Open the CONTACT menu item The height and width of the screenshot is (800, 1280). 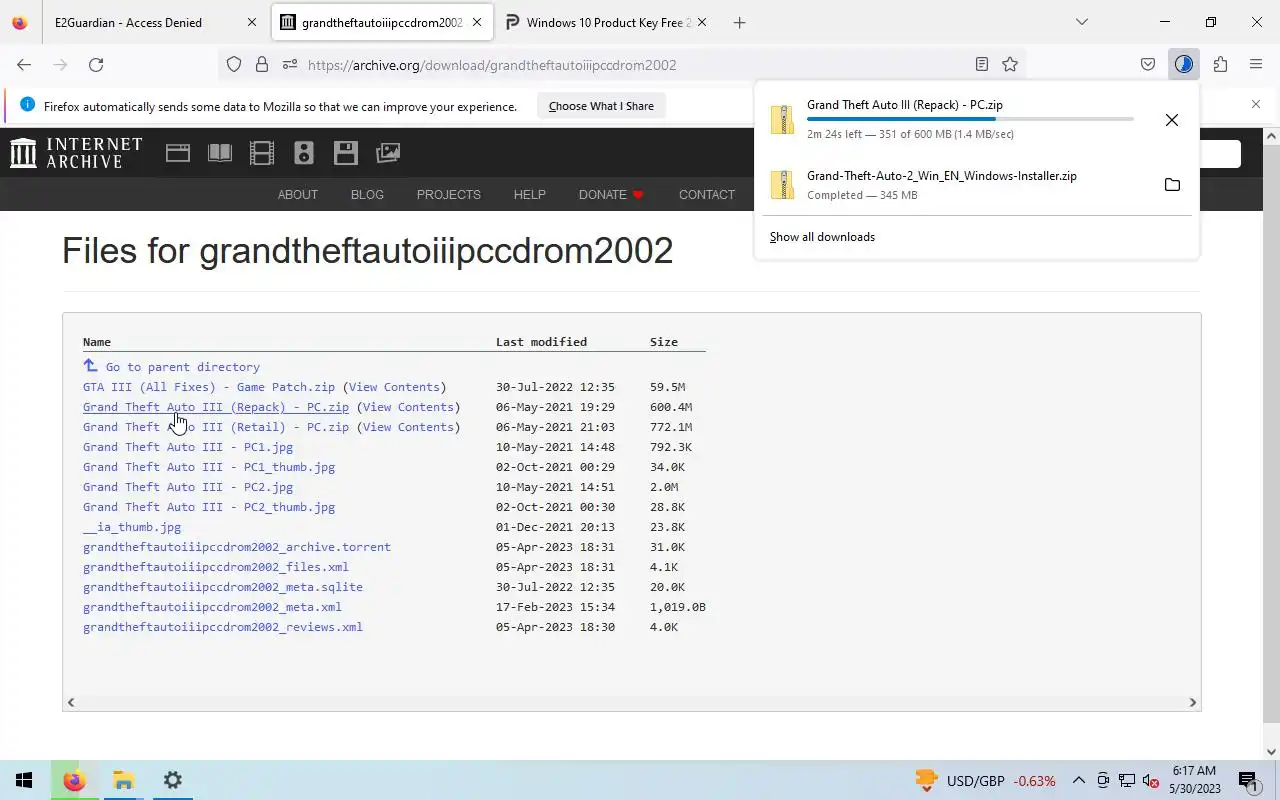707,195
